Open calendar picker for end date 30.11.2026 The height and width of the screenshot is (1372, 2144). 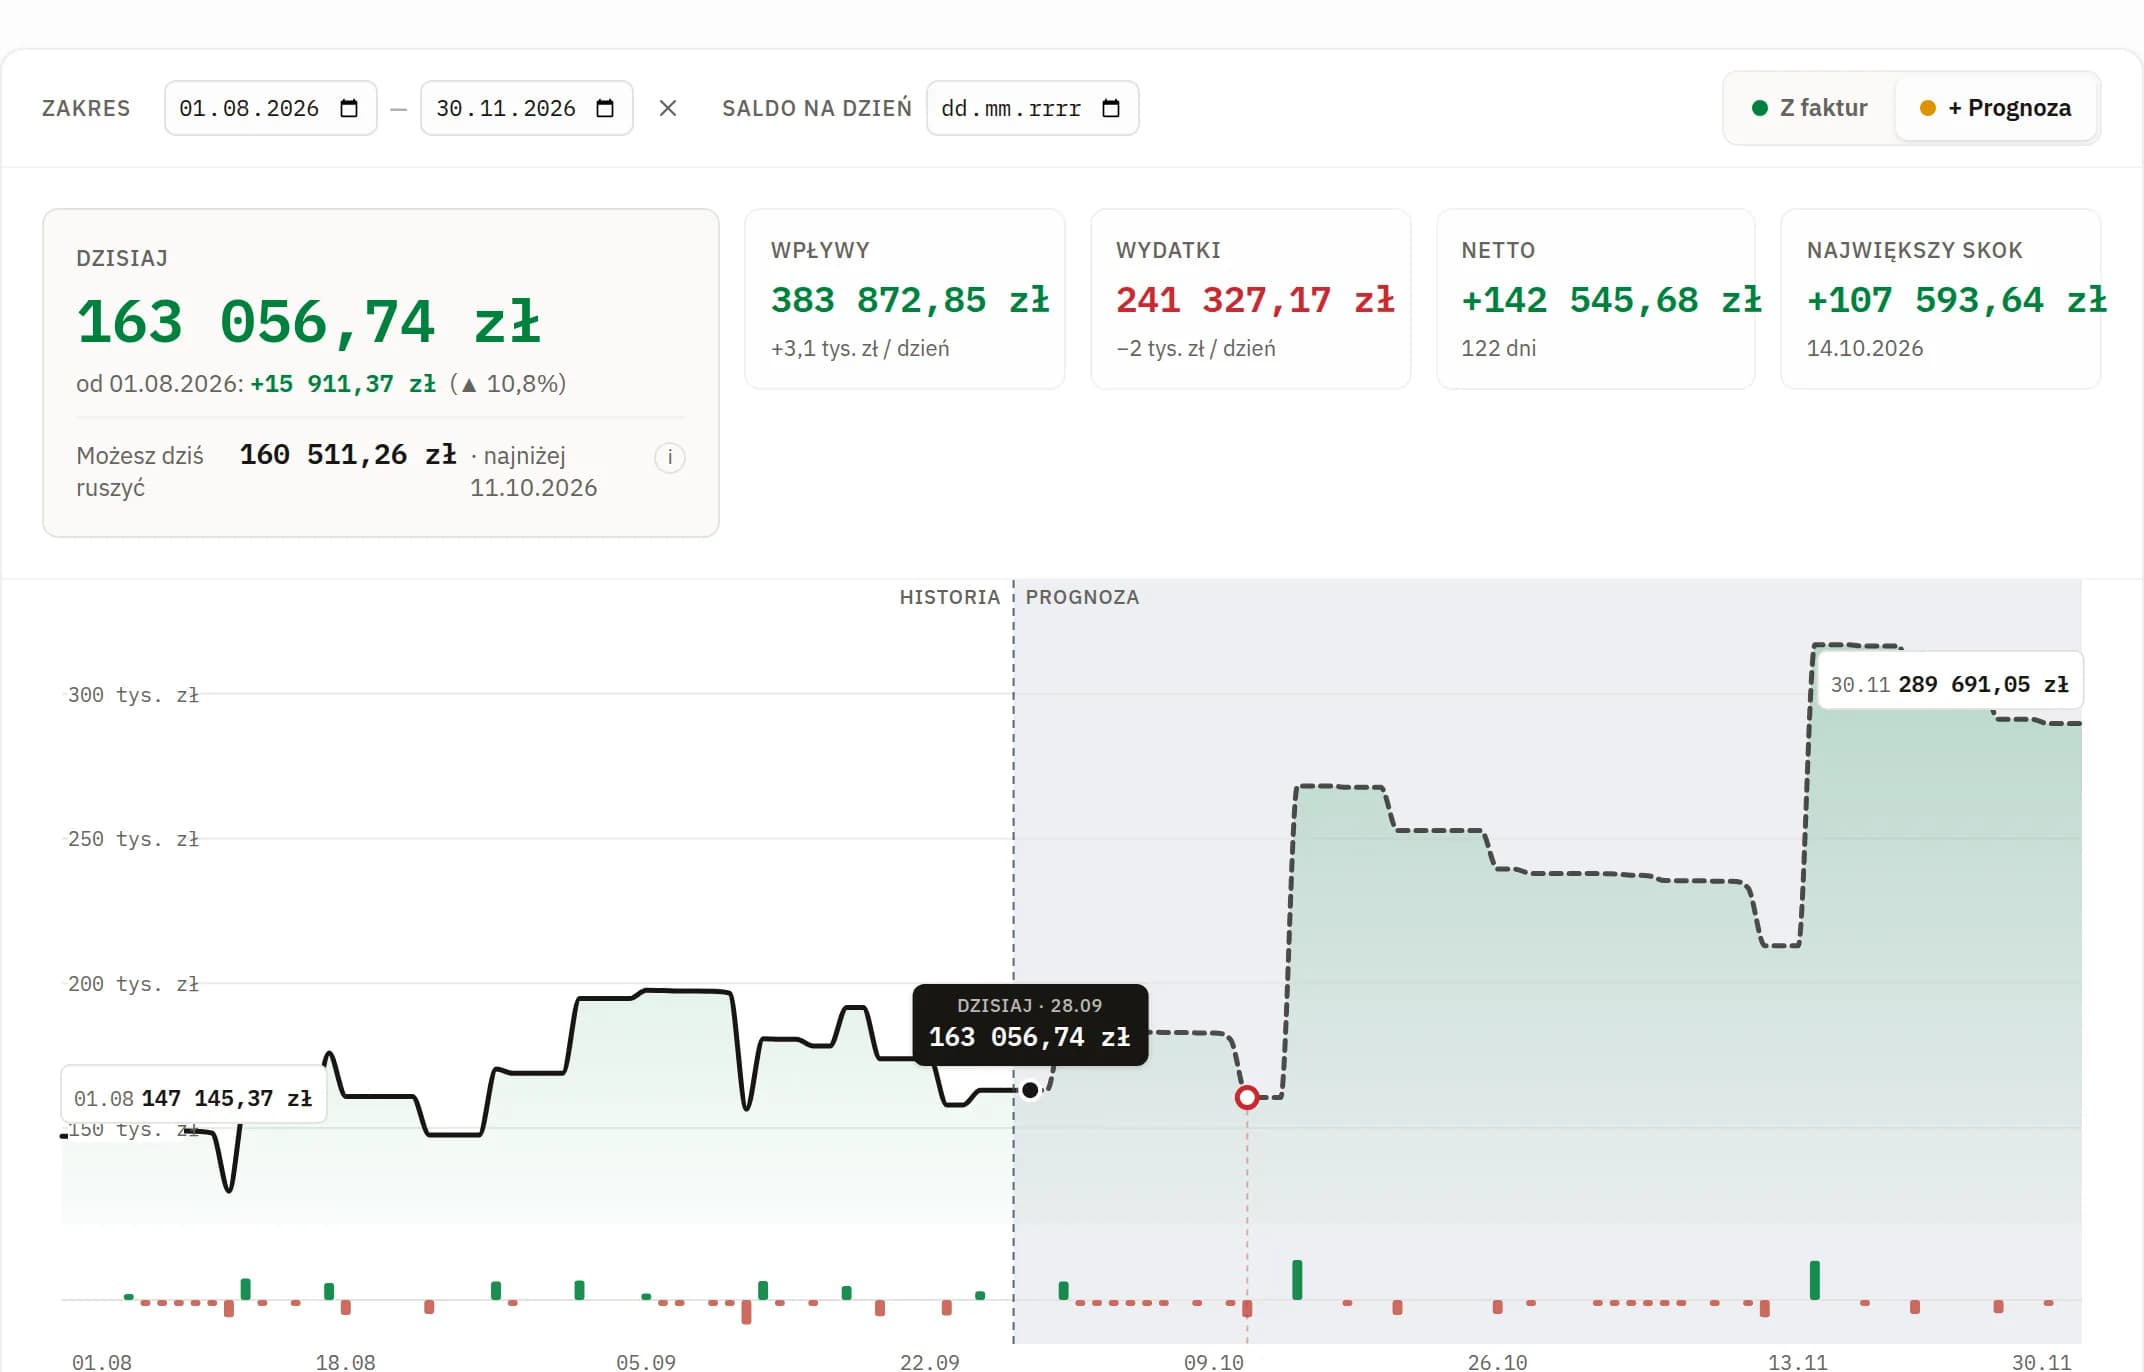pos(605,108)
